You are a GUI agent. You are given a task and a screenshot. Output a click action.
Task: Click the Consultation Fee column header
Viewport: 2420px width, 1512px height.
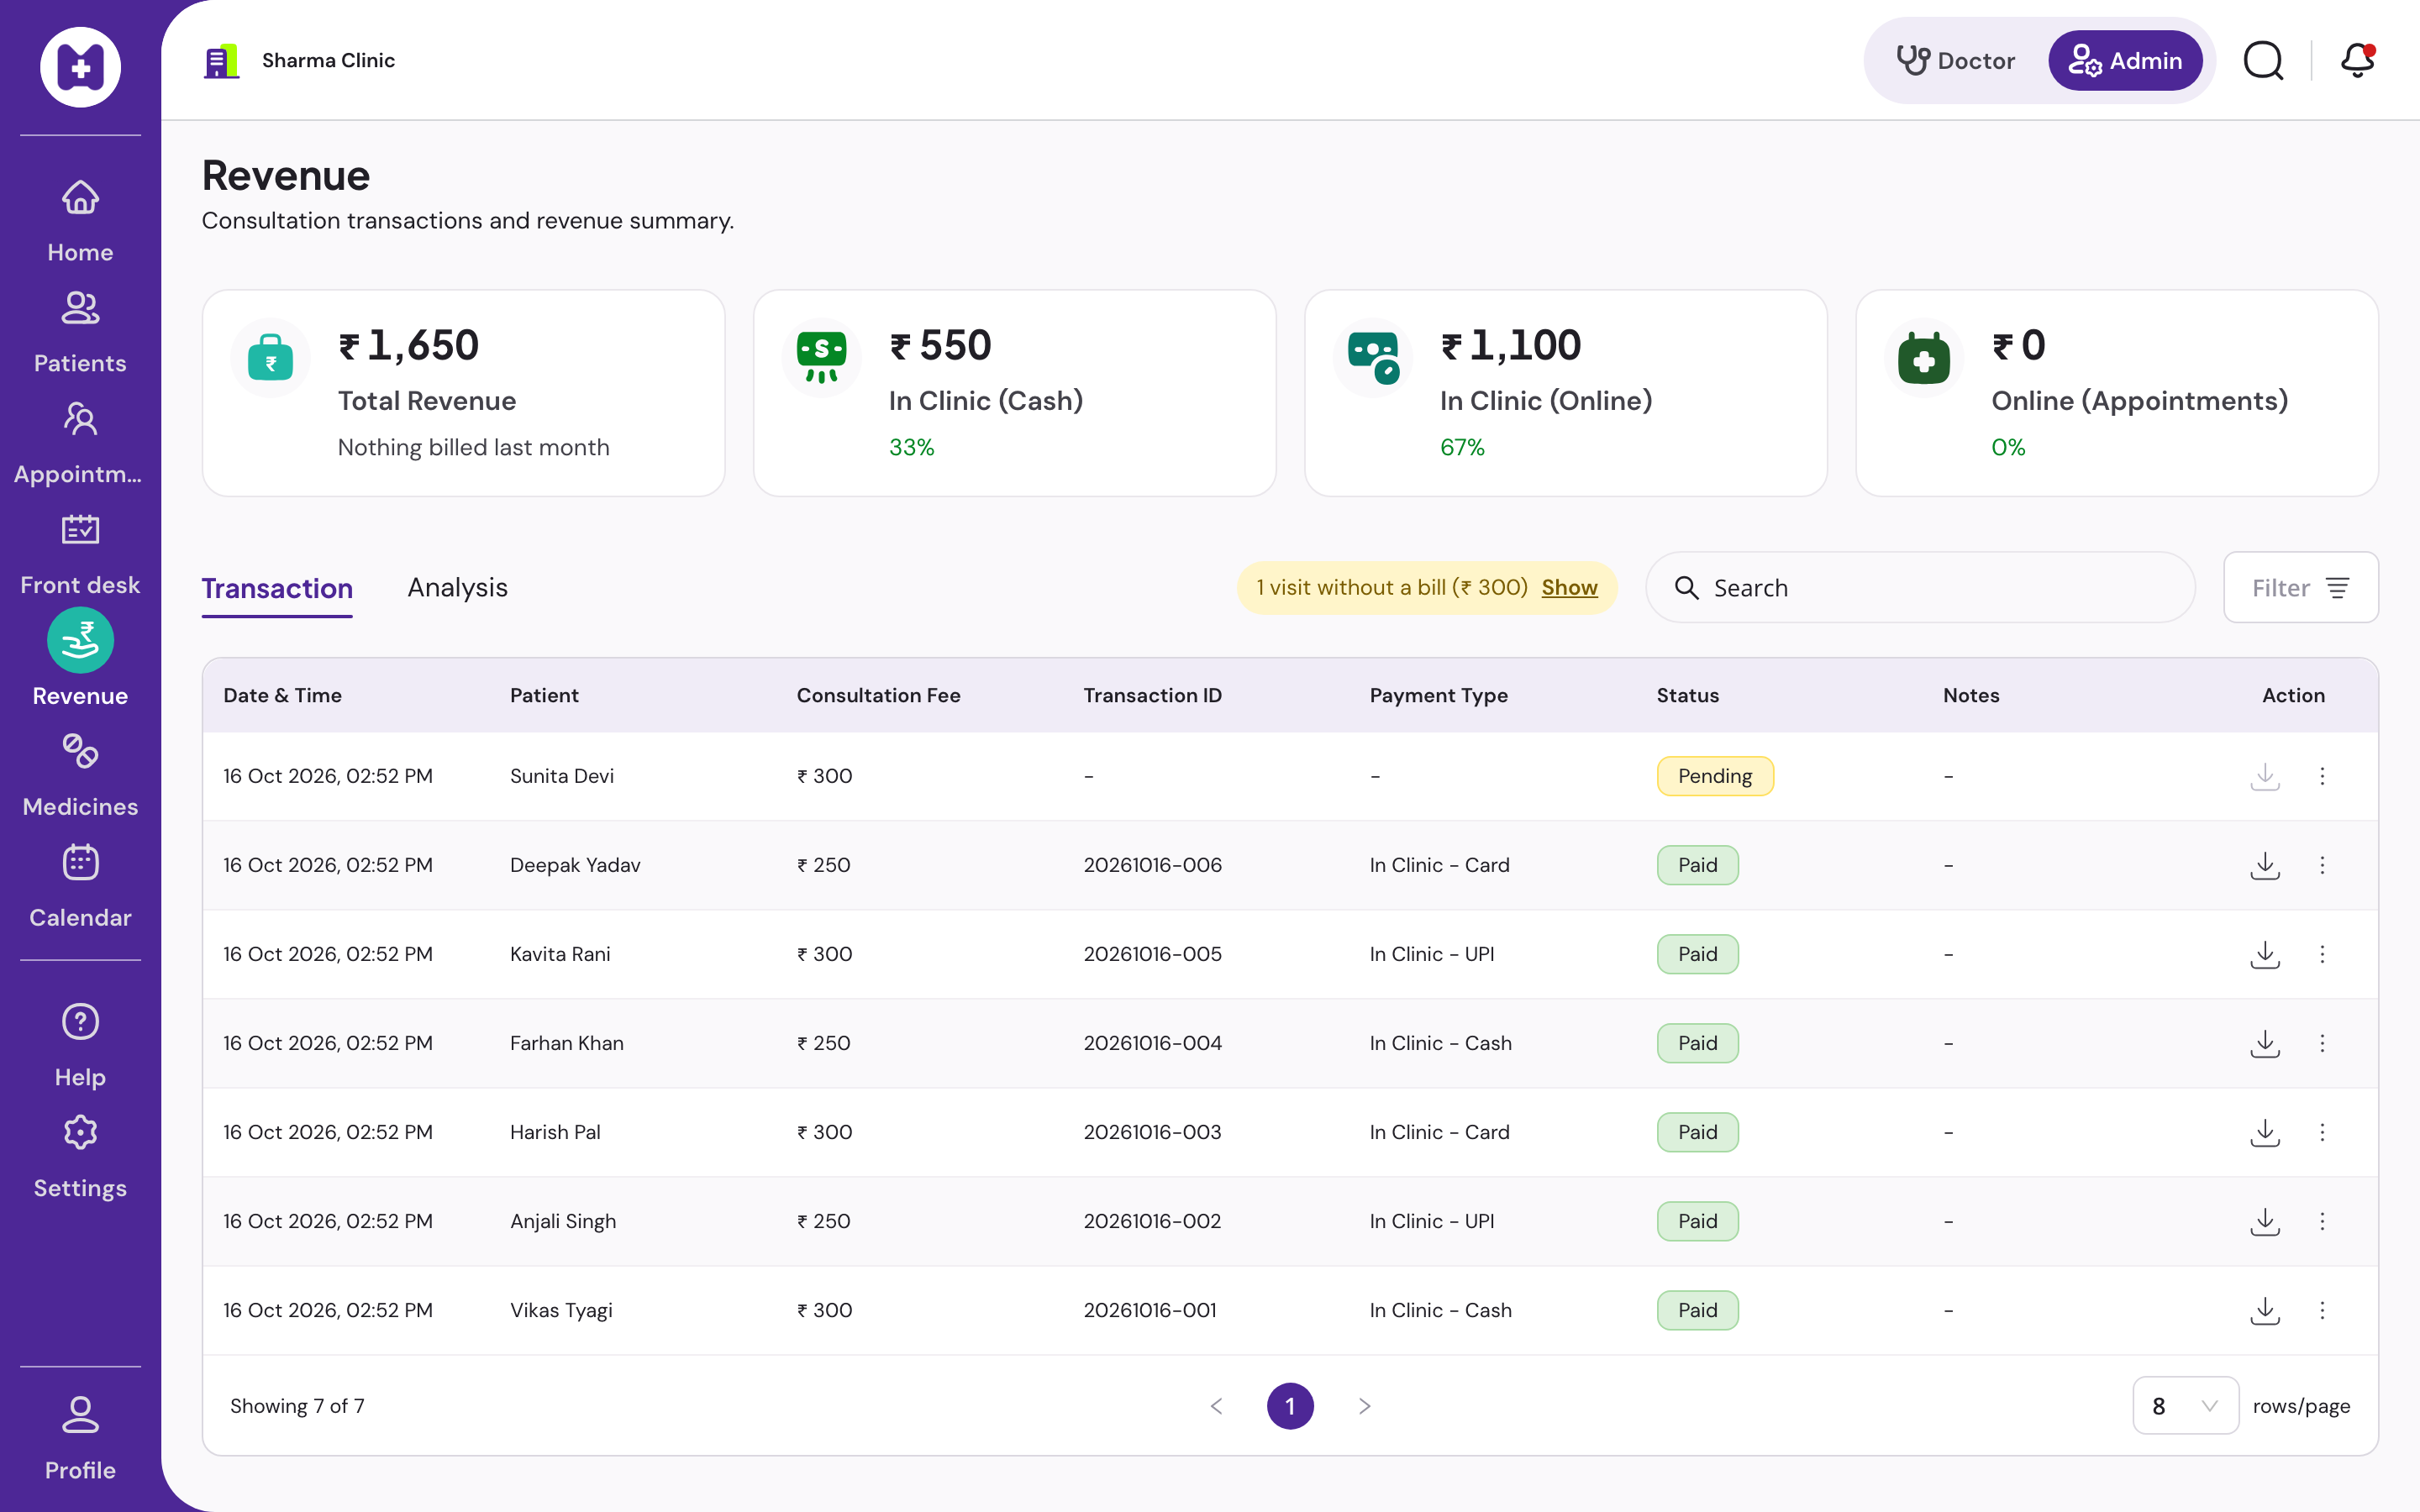point(878,695)
